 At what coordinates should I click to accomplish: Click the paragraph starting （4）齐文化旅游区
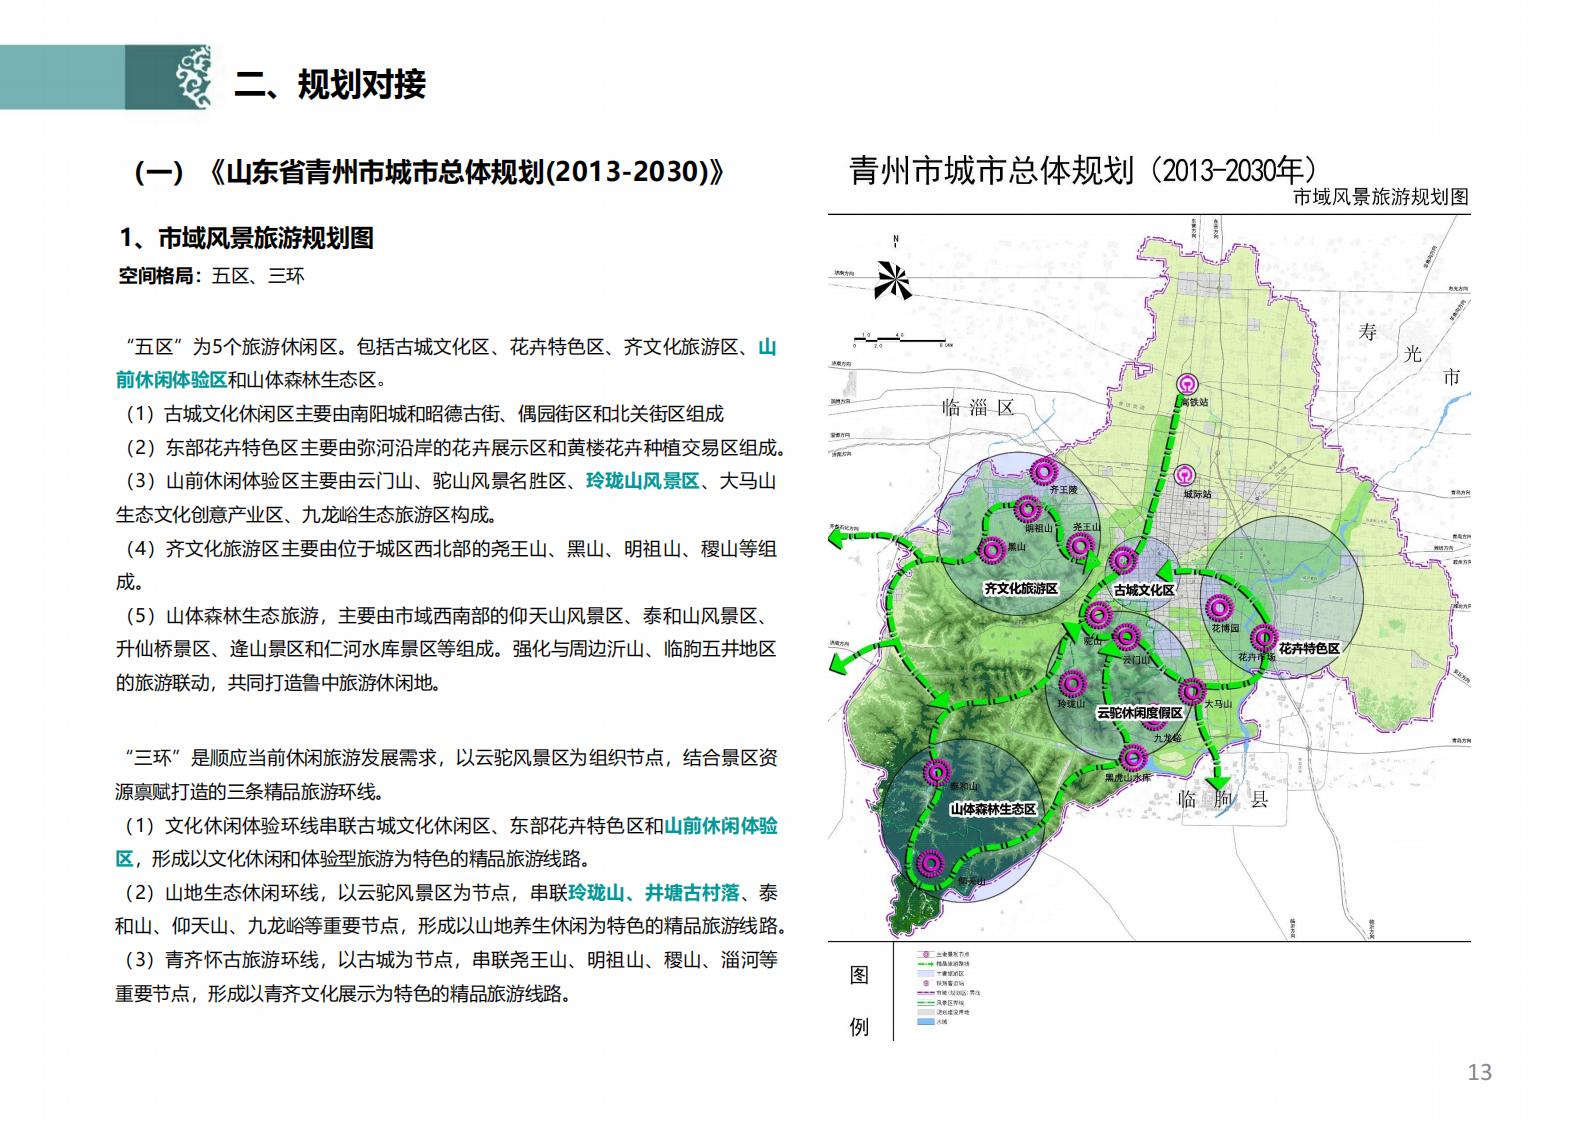pyautogui.click(x=446, y=565)
